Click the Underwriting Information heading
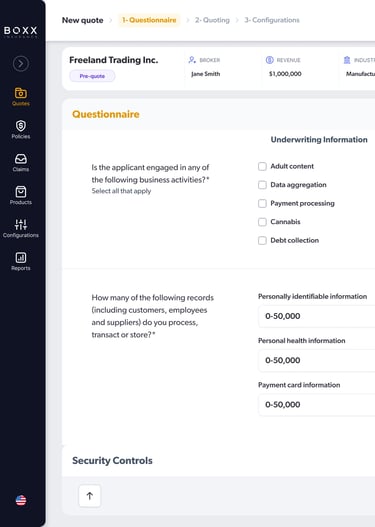The width and height of the screenshot is (375, 527). click(x=319, y=139)
